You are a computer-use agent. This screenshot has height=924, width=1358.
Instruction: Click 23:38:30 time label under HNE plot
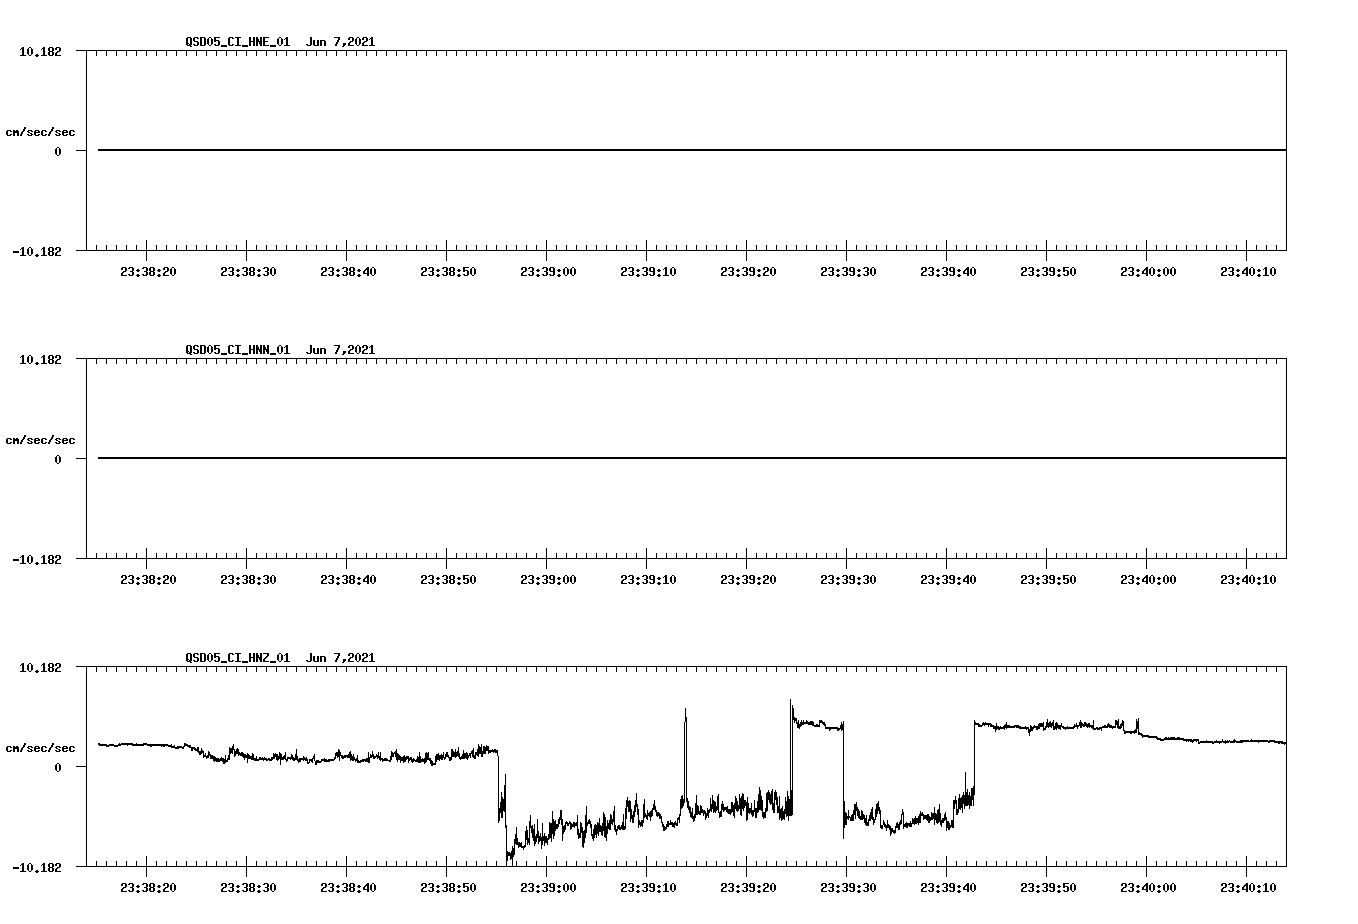[x=248, y=272]
